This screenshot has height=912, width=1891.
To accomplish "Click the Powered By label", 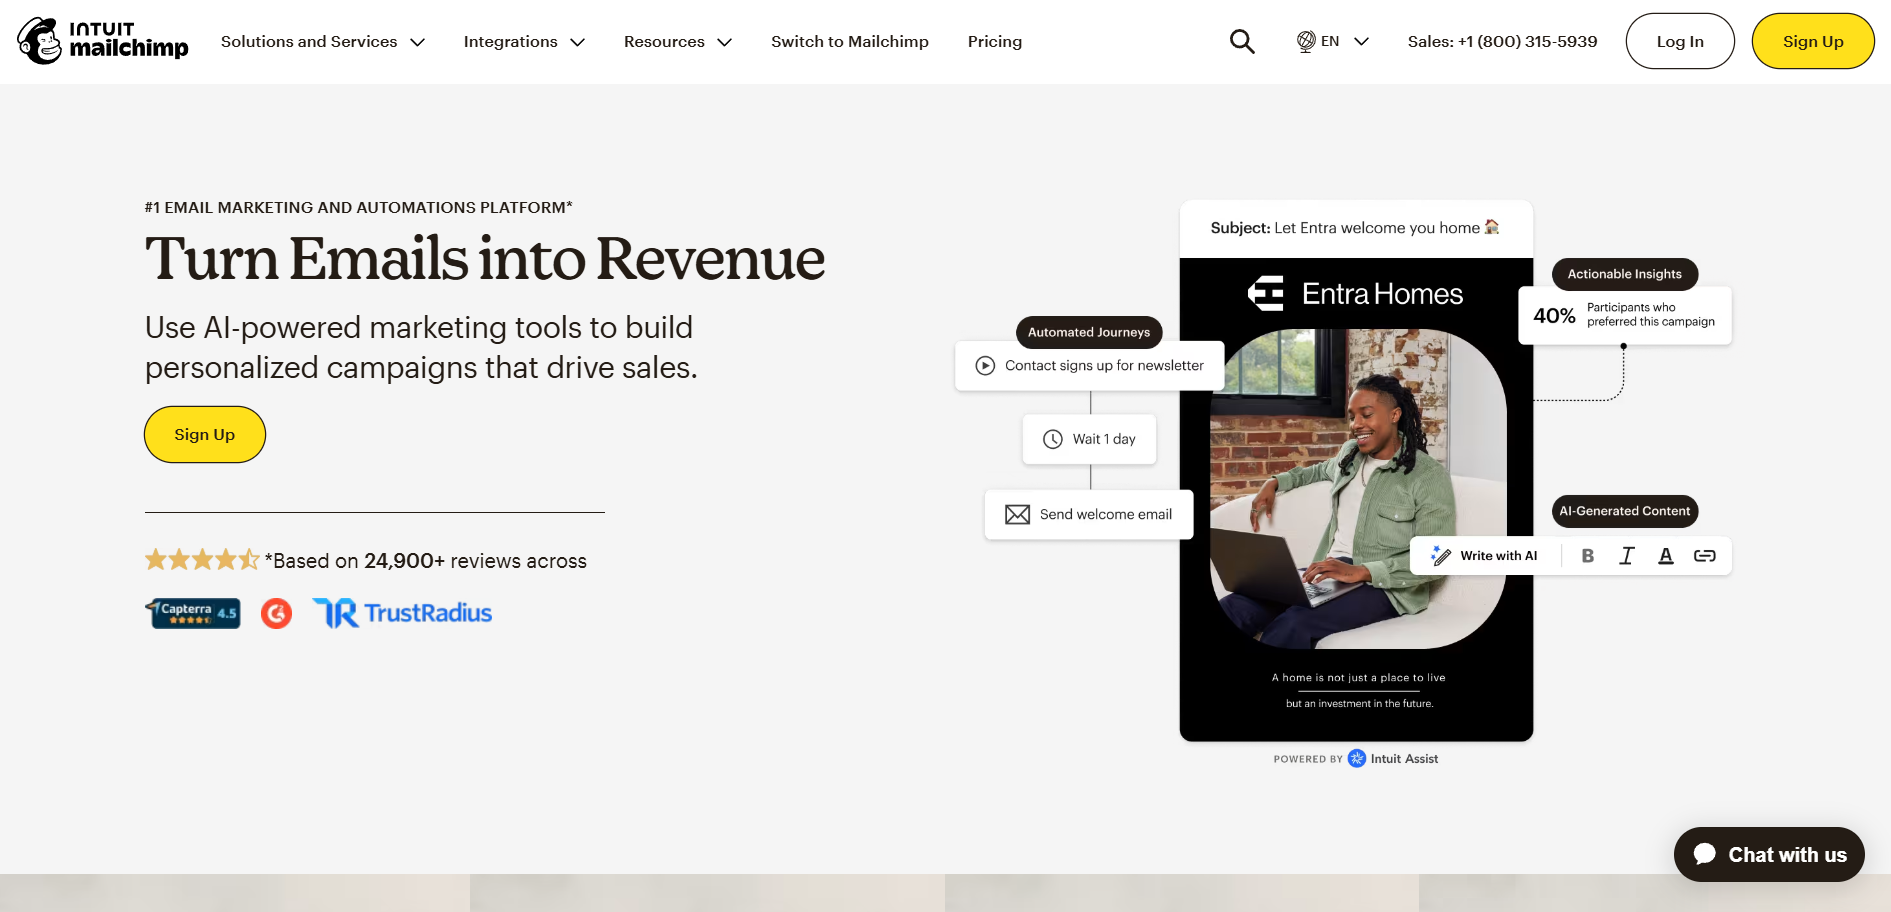I will 1308,759.
